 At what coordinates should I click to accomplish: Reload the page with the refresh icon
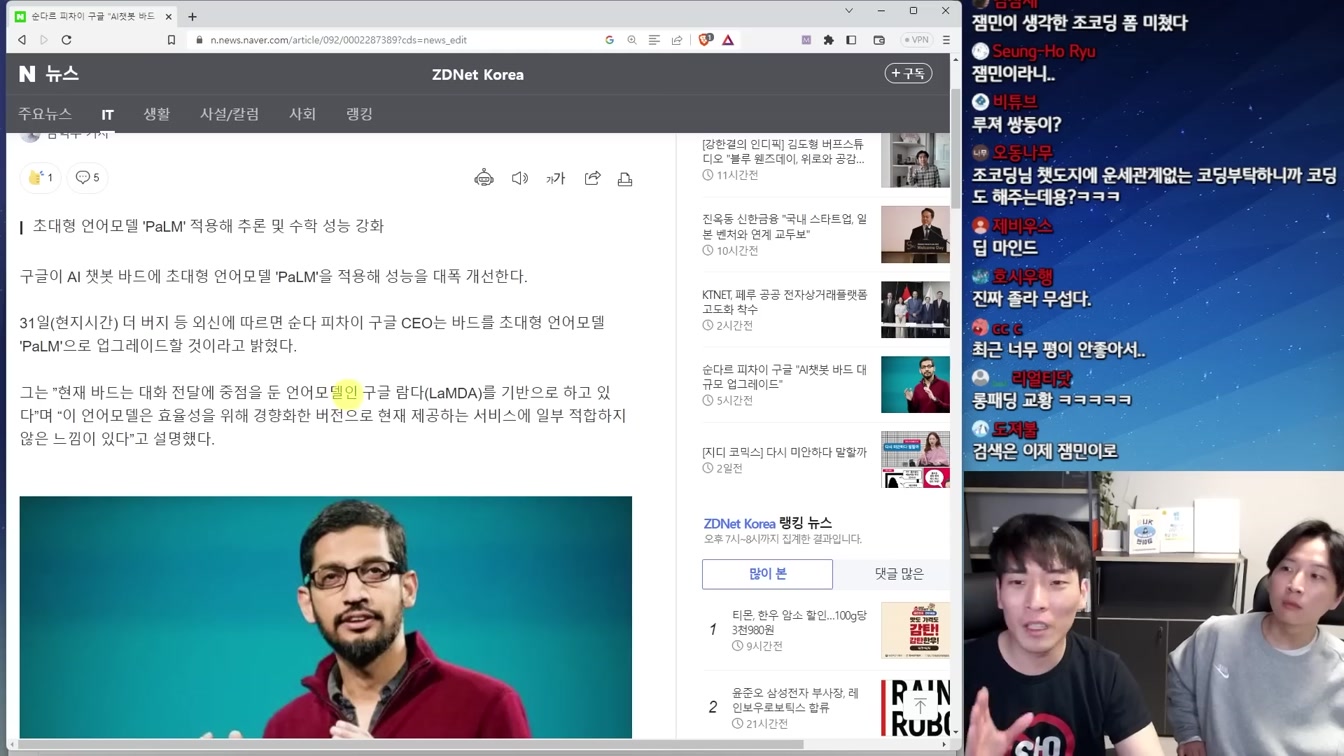[x=67, y=40]
